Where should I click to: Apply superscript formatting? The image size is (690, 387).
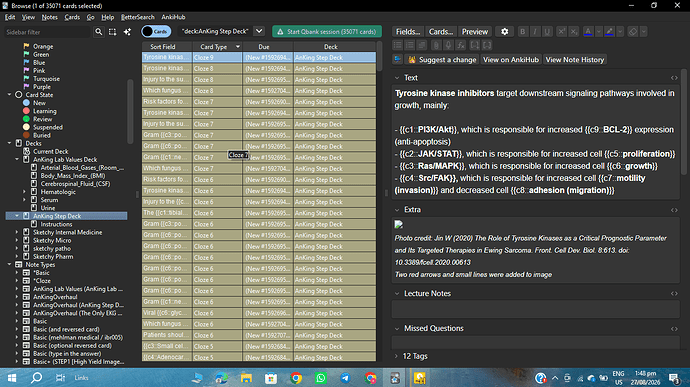point(561,32)
